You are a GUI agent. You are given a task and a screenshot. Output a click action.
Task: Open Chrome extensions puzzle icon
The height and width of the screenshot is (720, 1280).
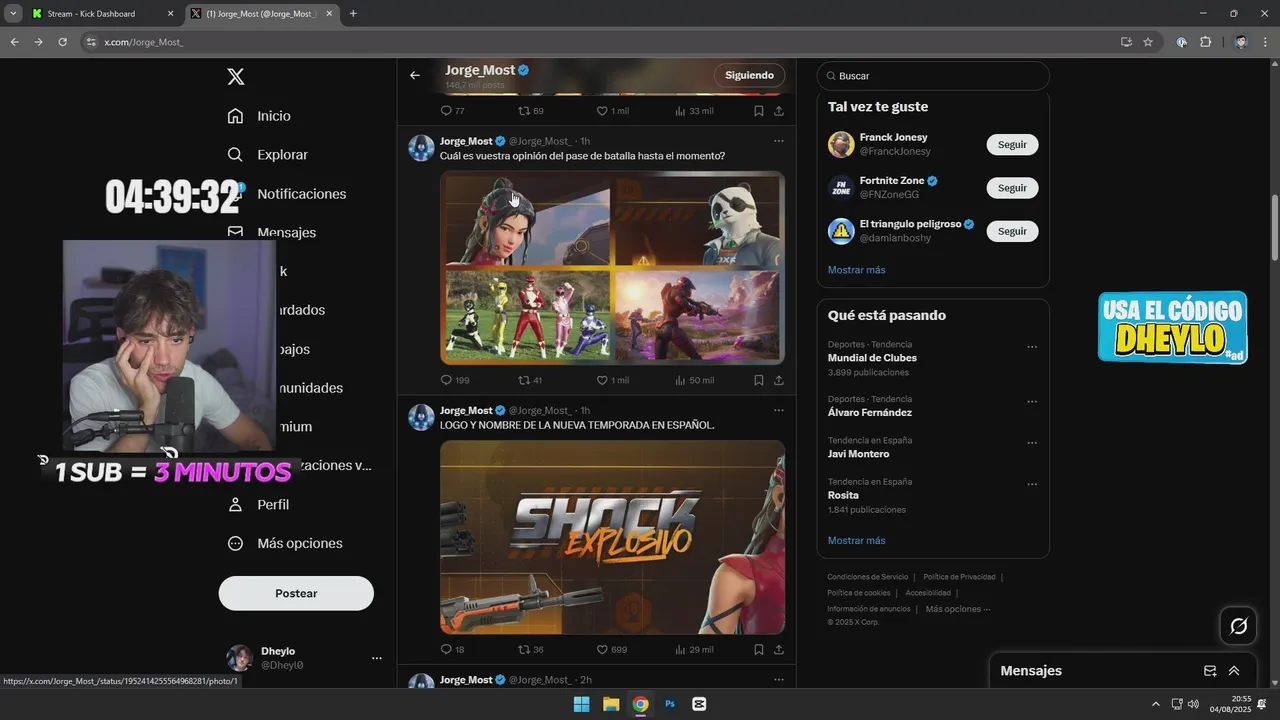[1205, 42]
